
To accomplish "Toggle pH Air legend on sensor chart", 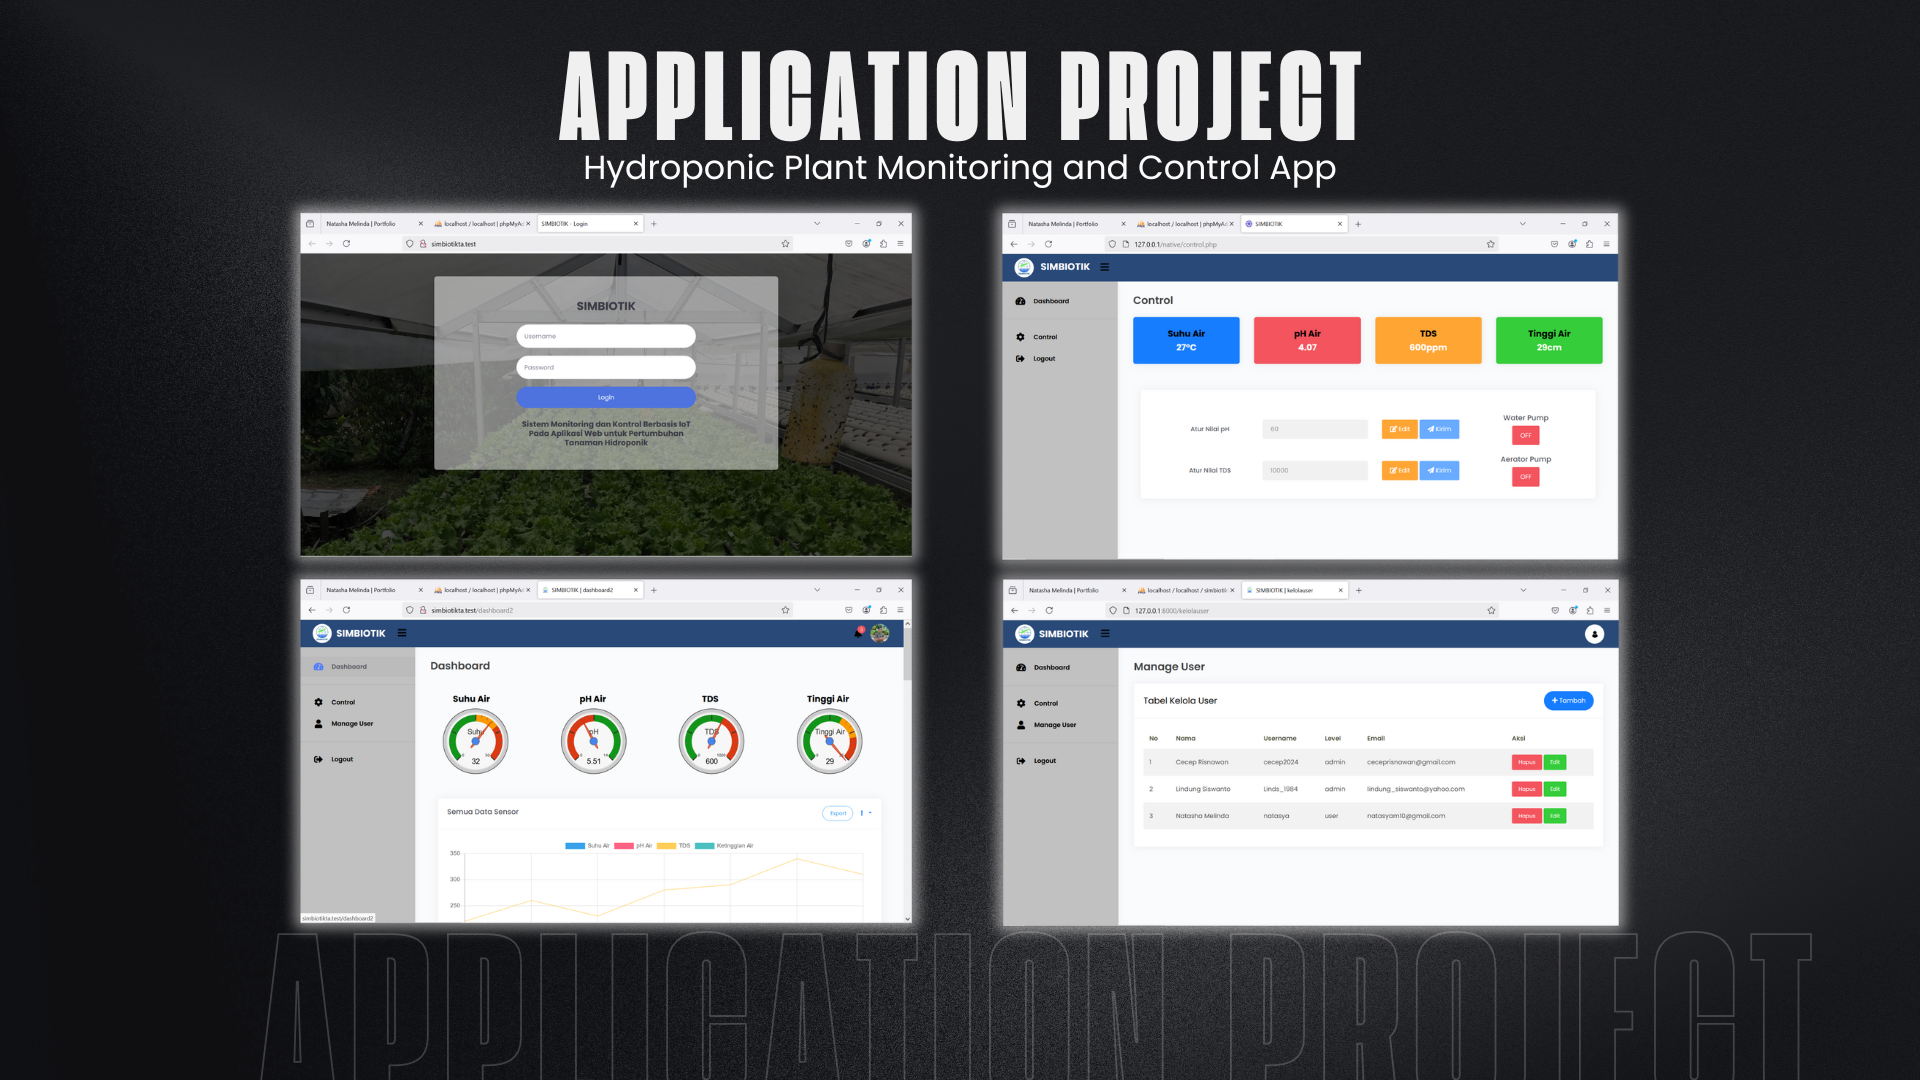I will click(x=633, y=846).
